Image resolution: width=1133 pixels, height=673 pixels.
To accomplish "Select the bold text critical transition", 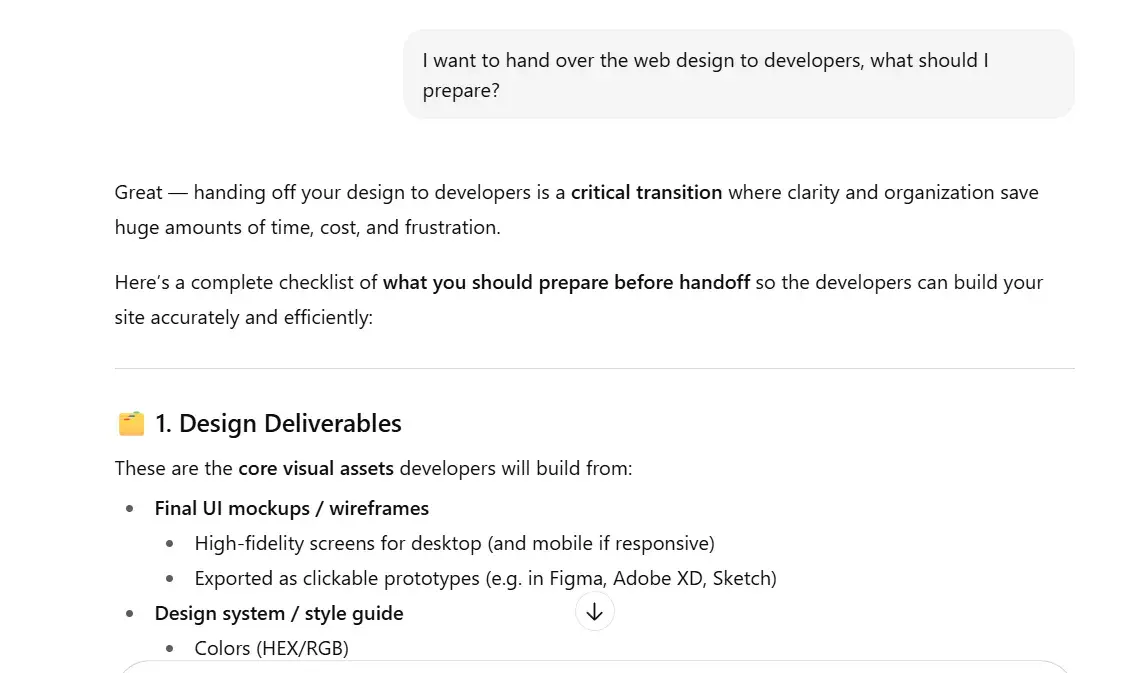I will click(645, 192).
